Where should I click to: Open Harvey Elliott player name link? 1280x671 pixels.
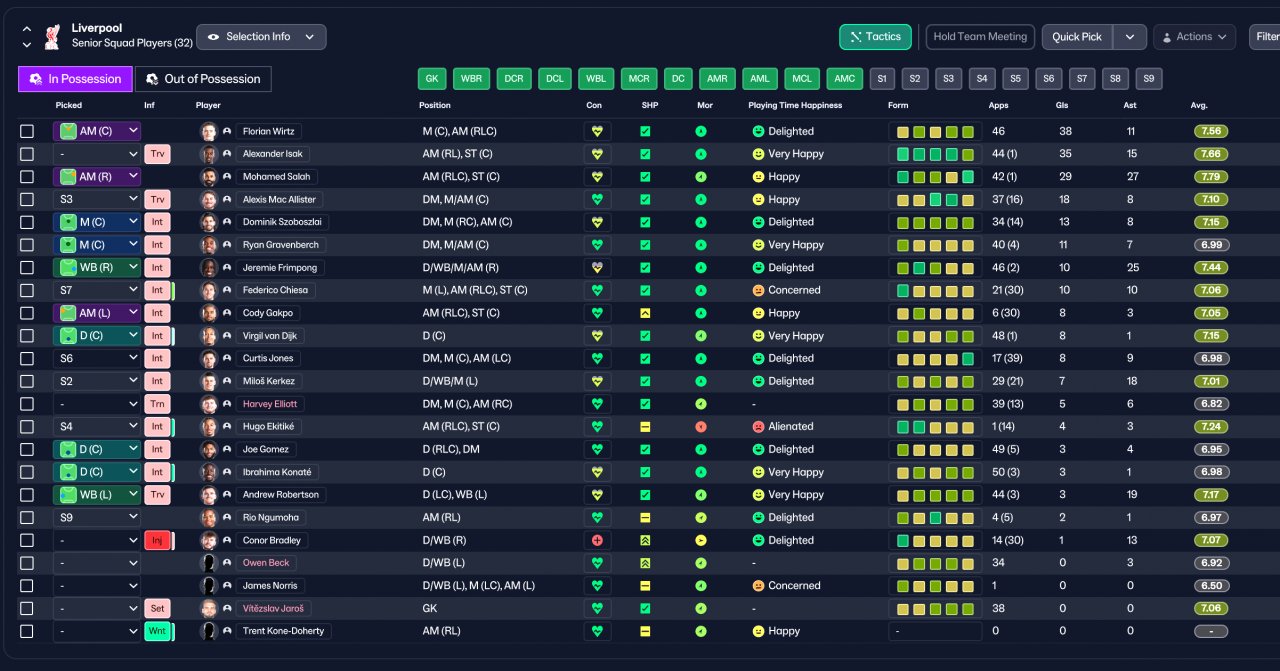pyautogui.click(x=270, y=404)
